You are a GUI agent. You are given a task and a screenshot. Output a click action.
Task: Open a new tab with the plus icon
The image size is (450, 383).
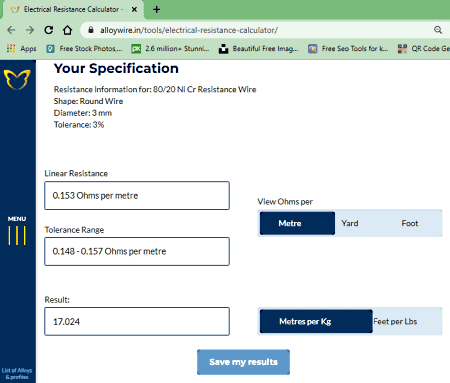pos(156,9)
